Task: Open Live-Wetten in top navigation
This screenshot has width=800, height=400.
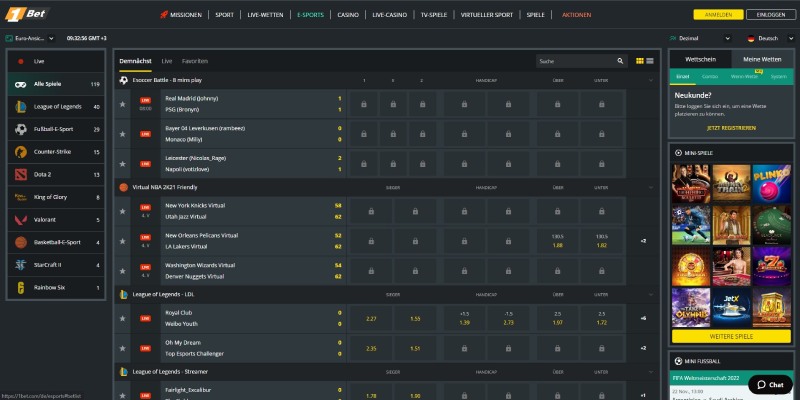Action: pos(265,15)
